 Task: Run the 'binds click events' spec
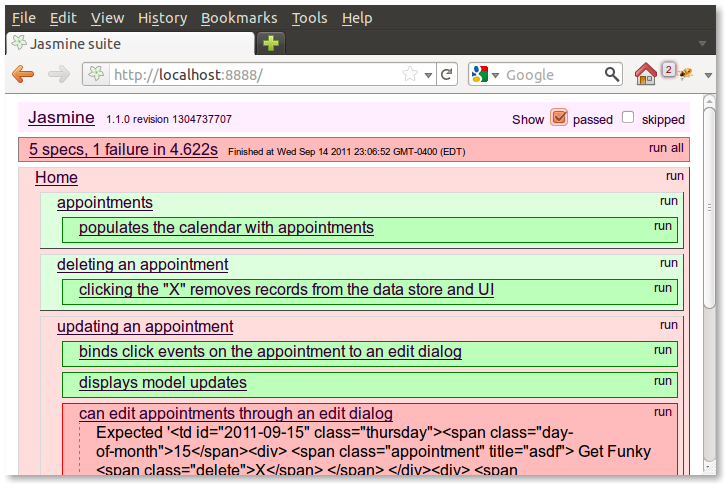pos(663,350)
